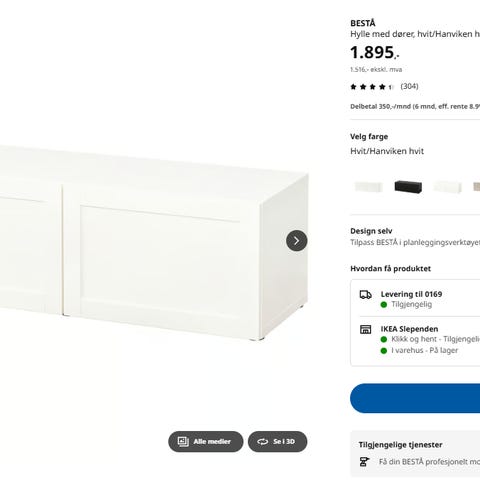Click the delivery truck icon

point(365,295)
